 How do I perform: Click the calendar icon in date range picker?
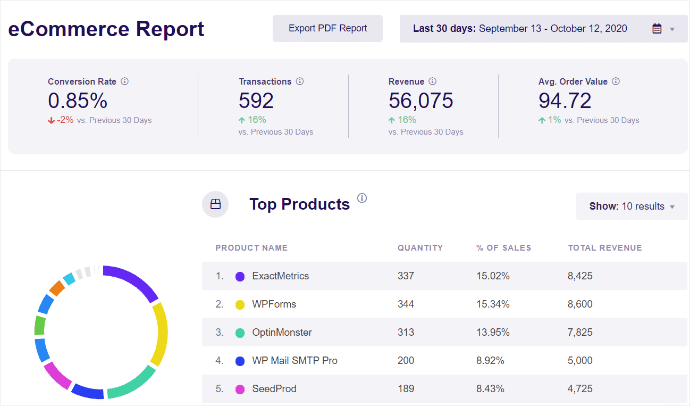tap(657, 29)
